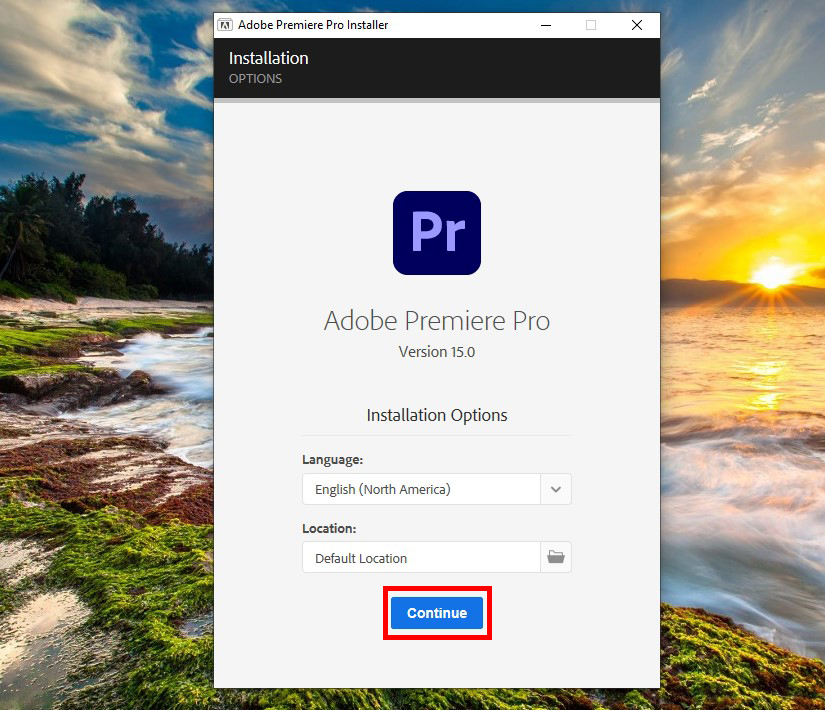The height and width of the screenshot is (710, 825).
Task: Close the Adobe Premiere Pro Installer
Action: (637, 25)
